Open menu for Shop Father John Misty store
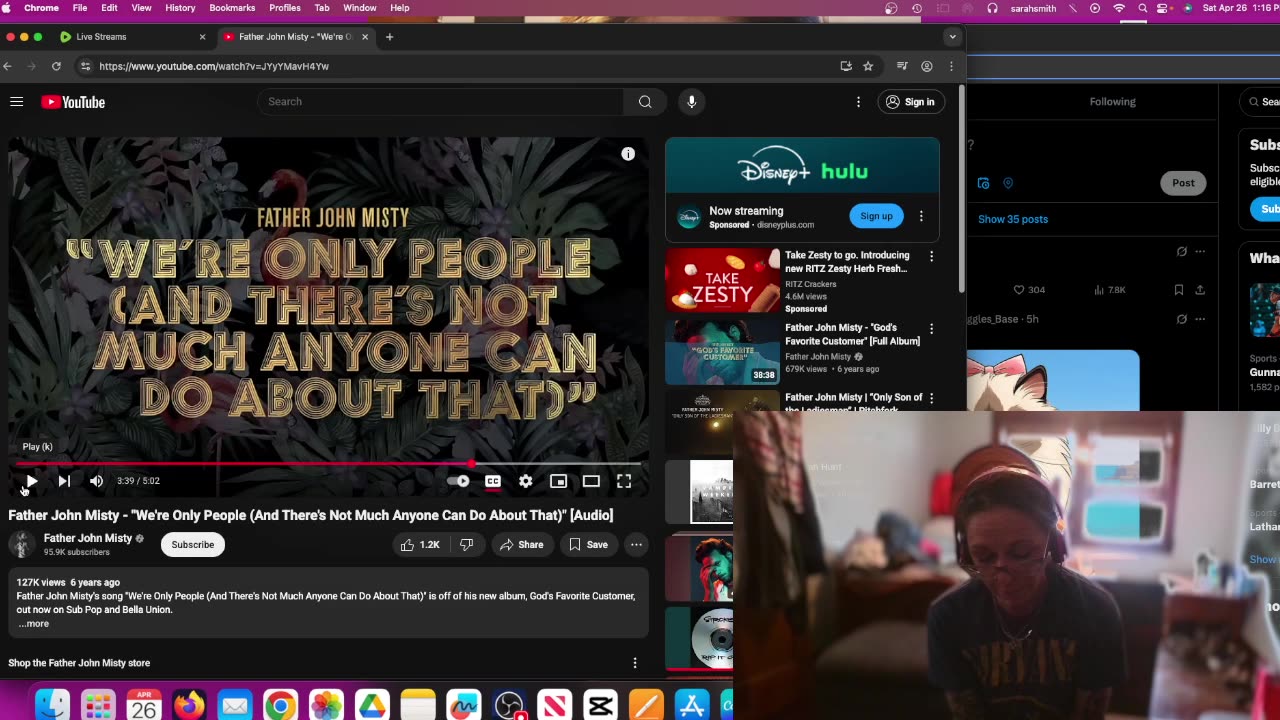This screenshot has width=1280, height=720. pyautogui.click(x=634, y=663)
